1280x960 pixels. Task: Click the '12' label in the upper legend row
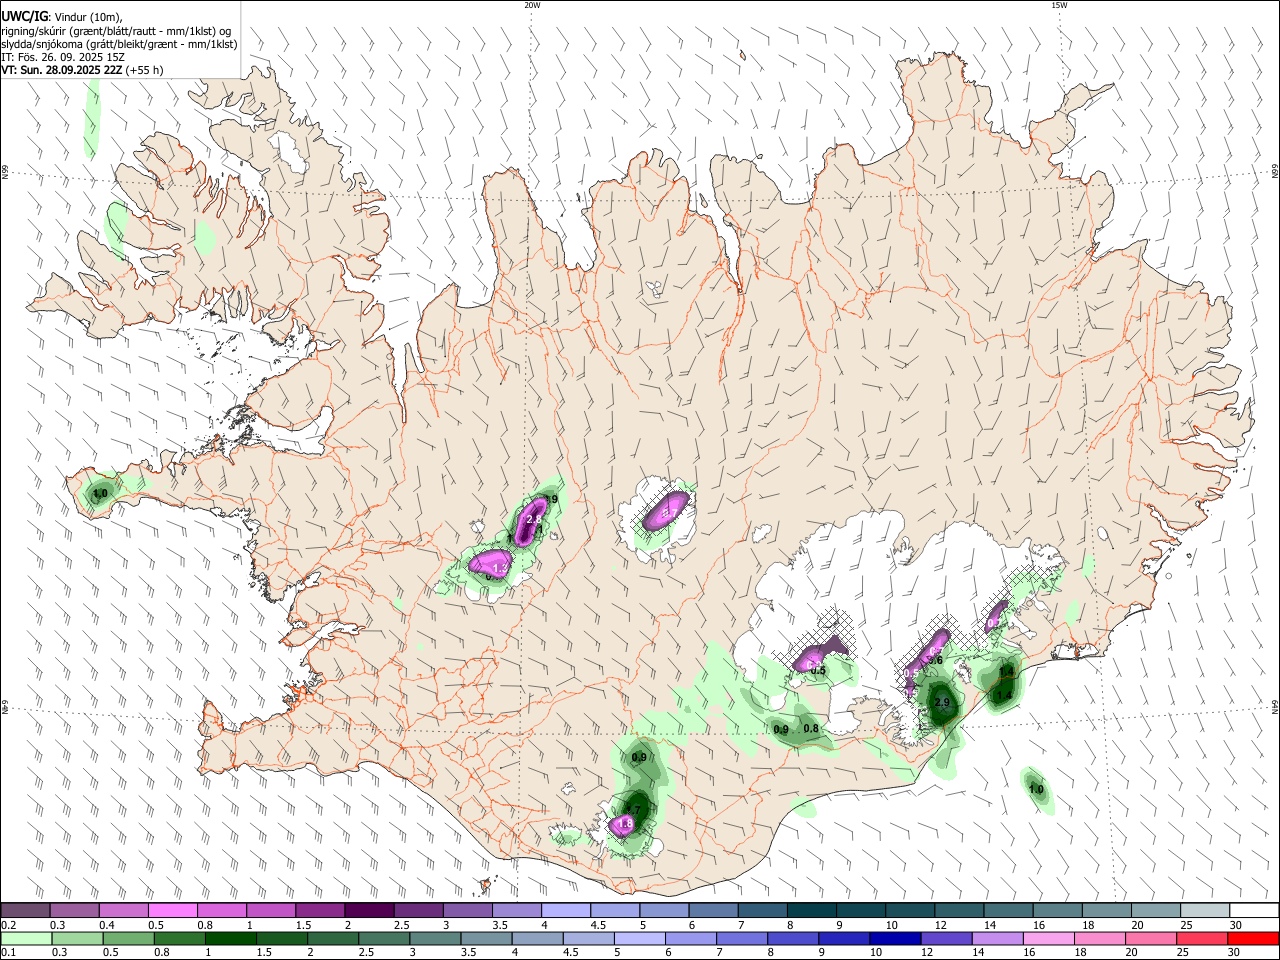[940, 926]
